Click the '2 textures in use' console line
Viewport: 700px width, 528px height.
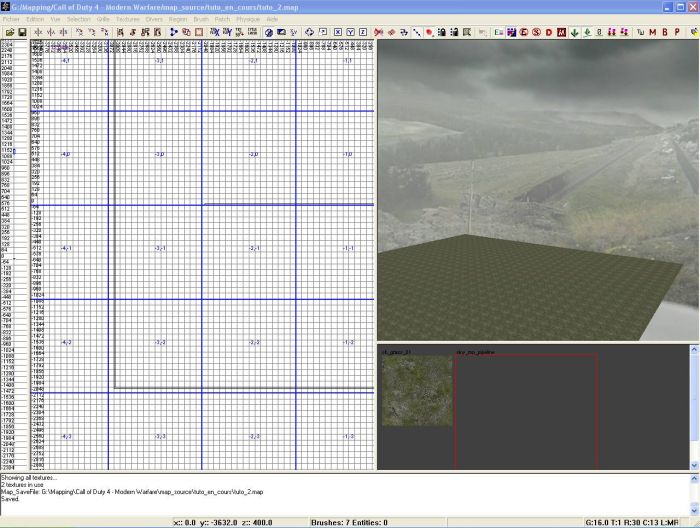22,485
